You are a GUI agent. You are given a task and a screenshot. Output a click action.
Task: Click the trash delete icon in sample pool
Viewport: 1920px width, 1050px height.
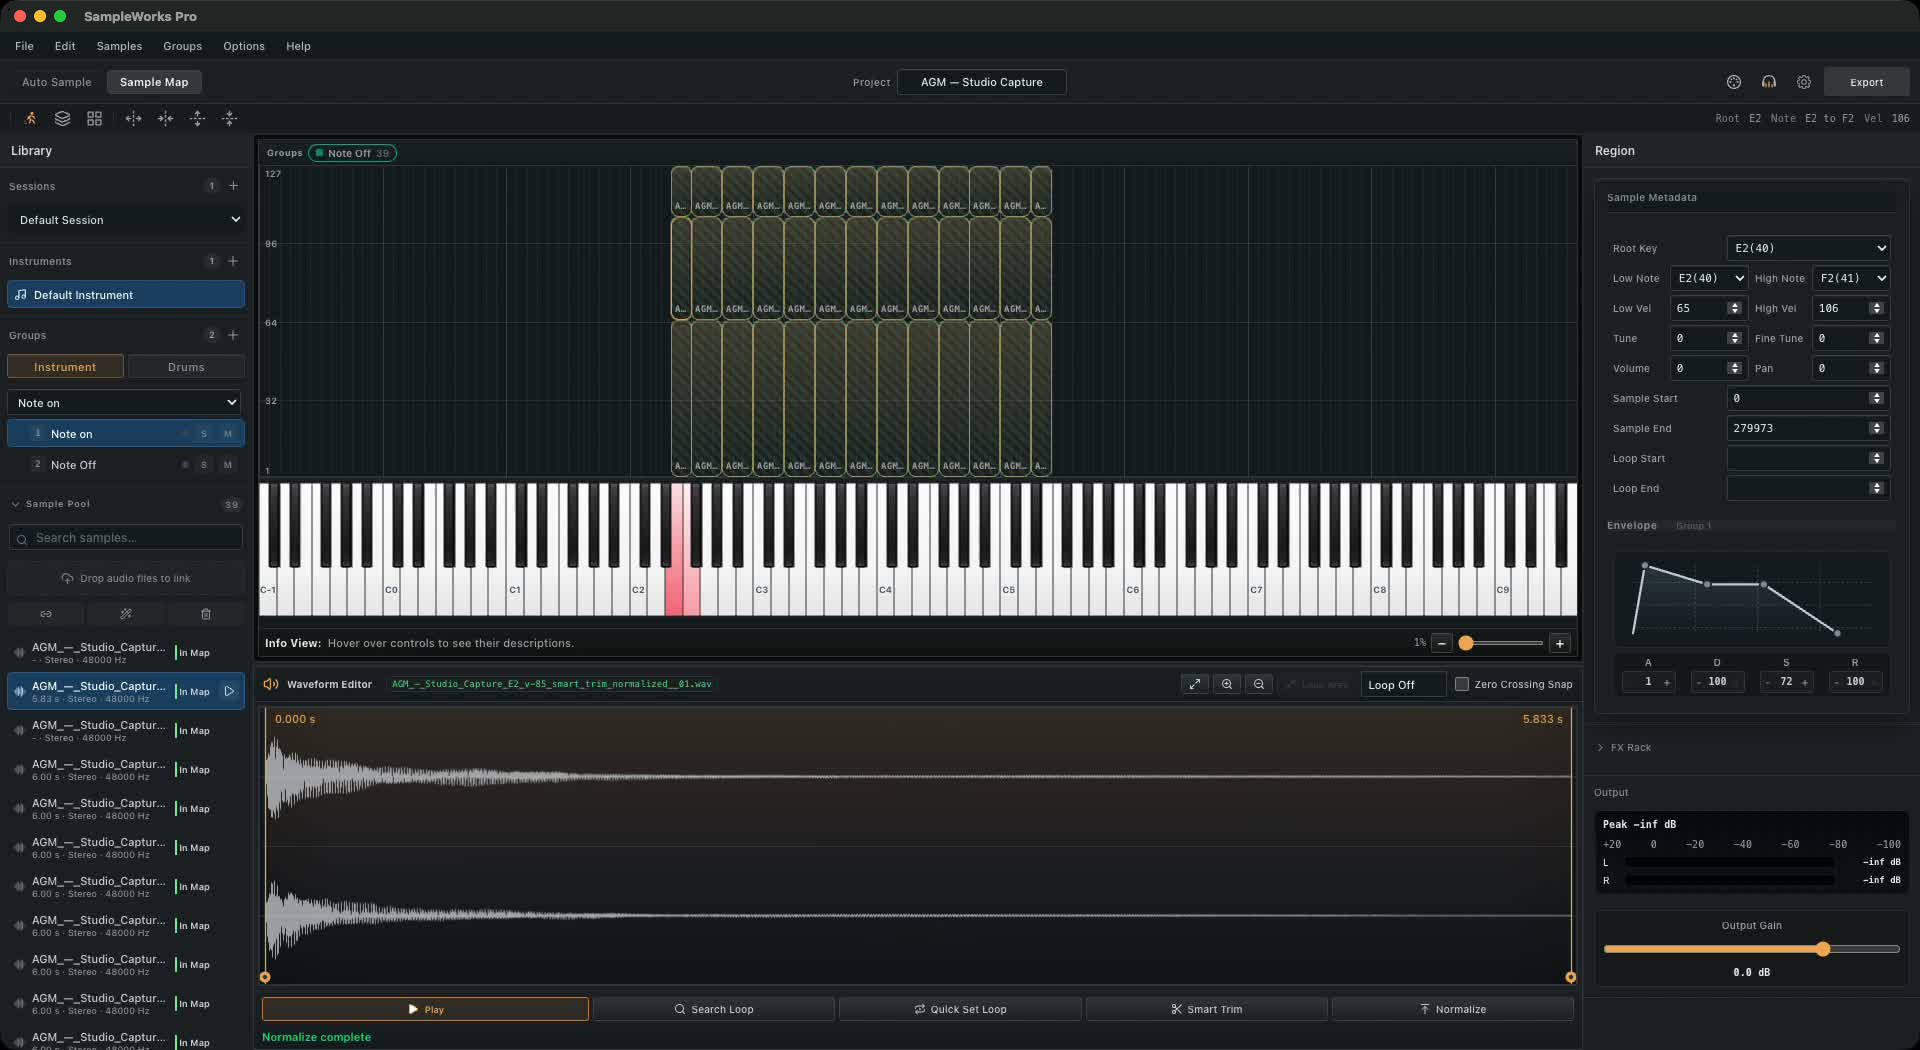pyautogui.click(x=206, y=614)
